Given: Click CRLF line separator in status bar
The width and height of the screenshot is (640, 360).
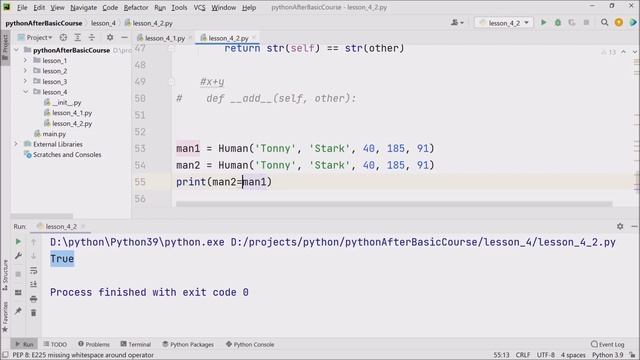Looking at the screenshot, I should pyautogui.click(x=523, y=355).
